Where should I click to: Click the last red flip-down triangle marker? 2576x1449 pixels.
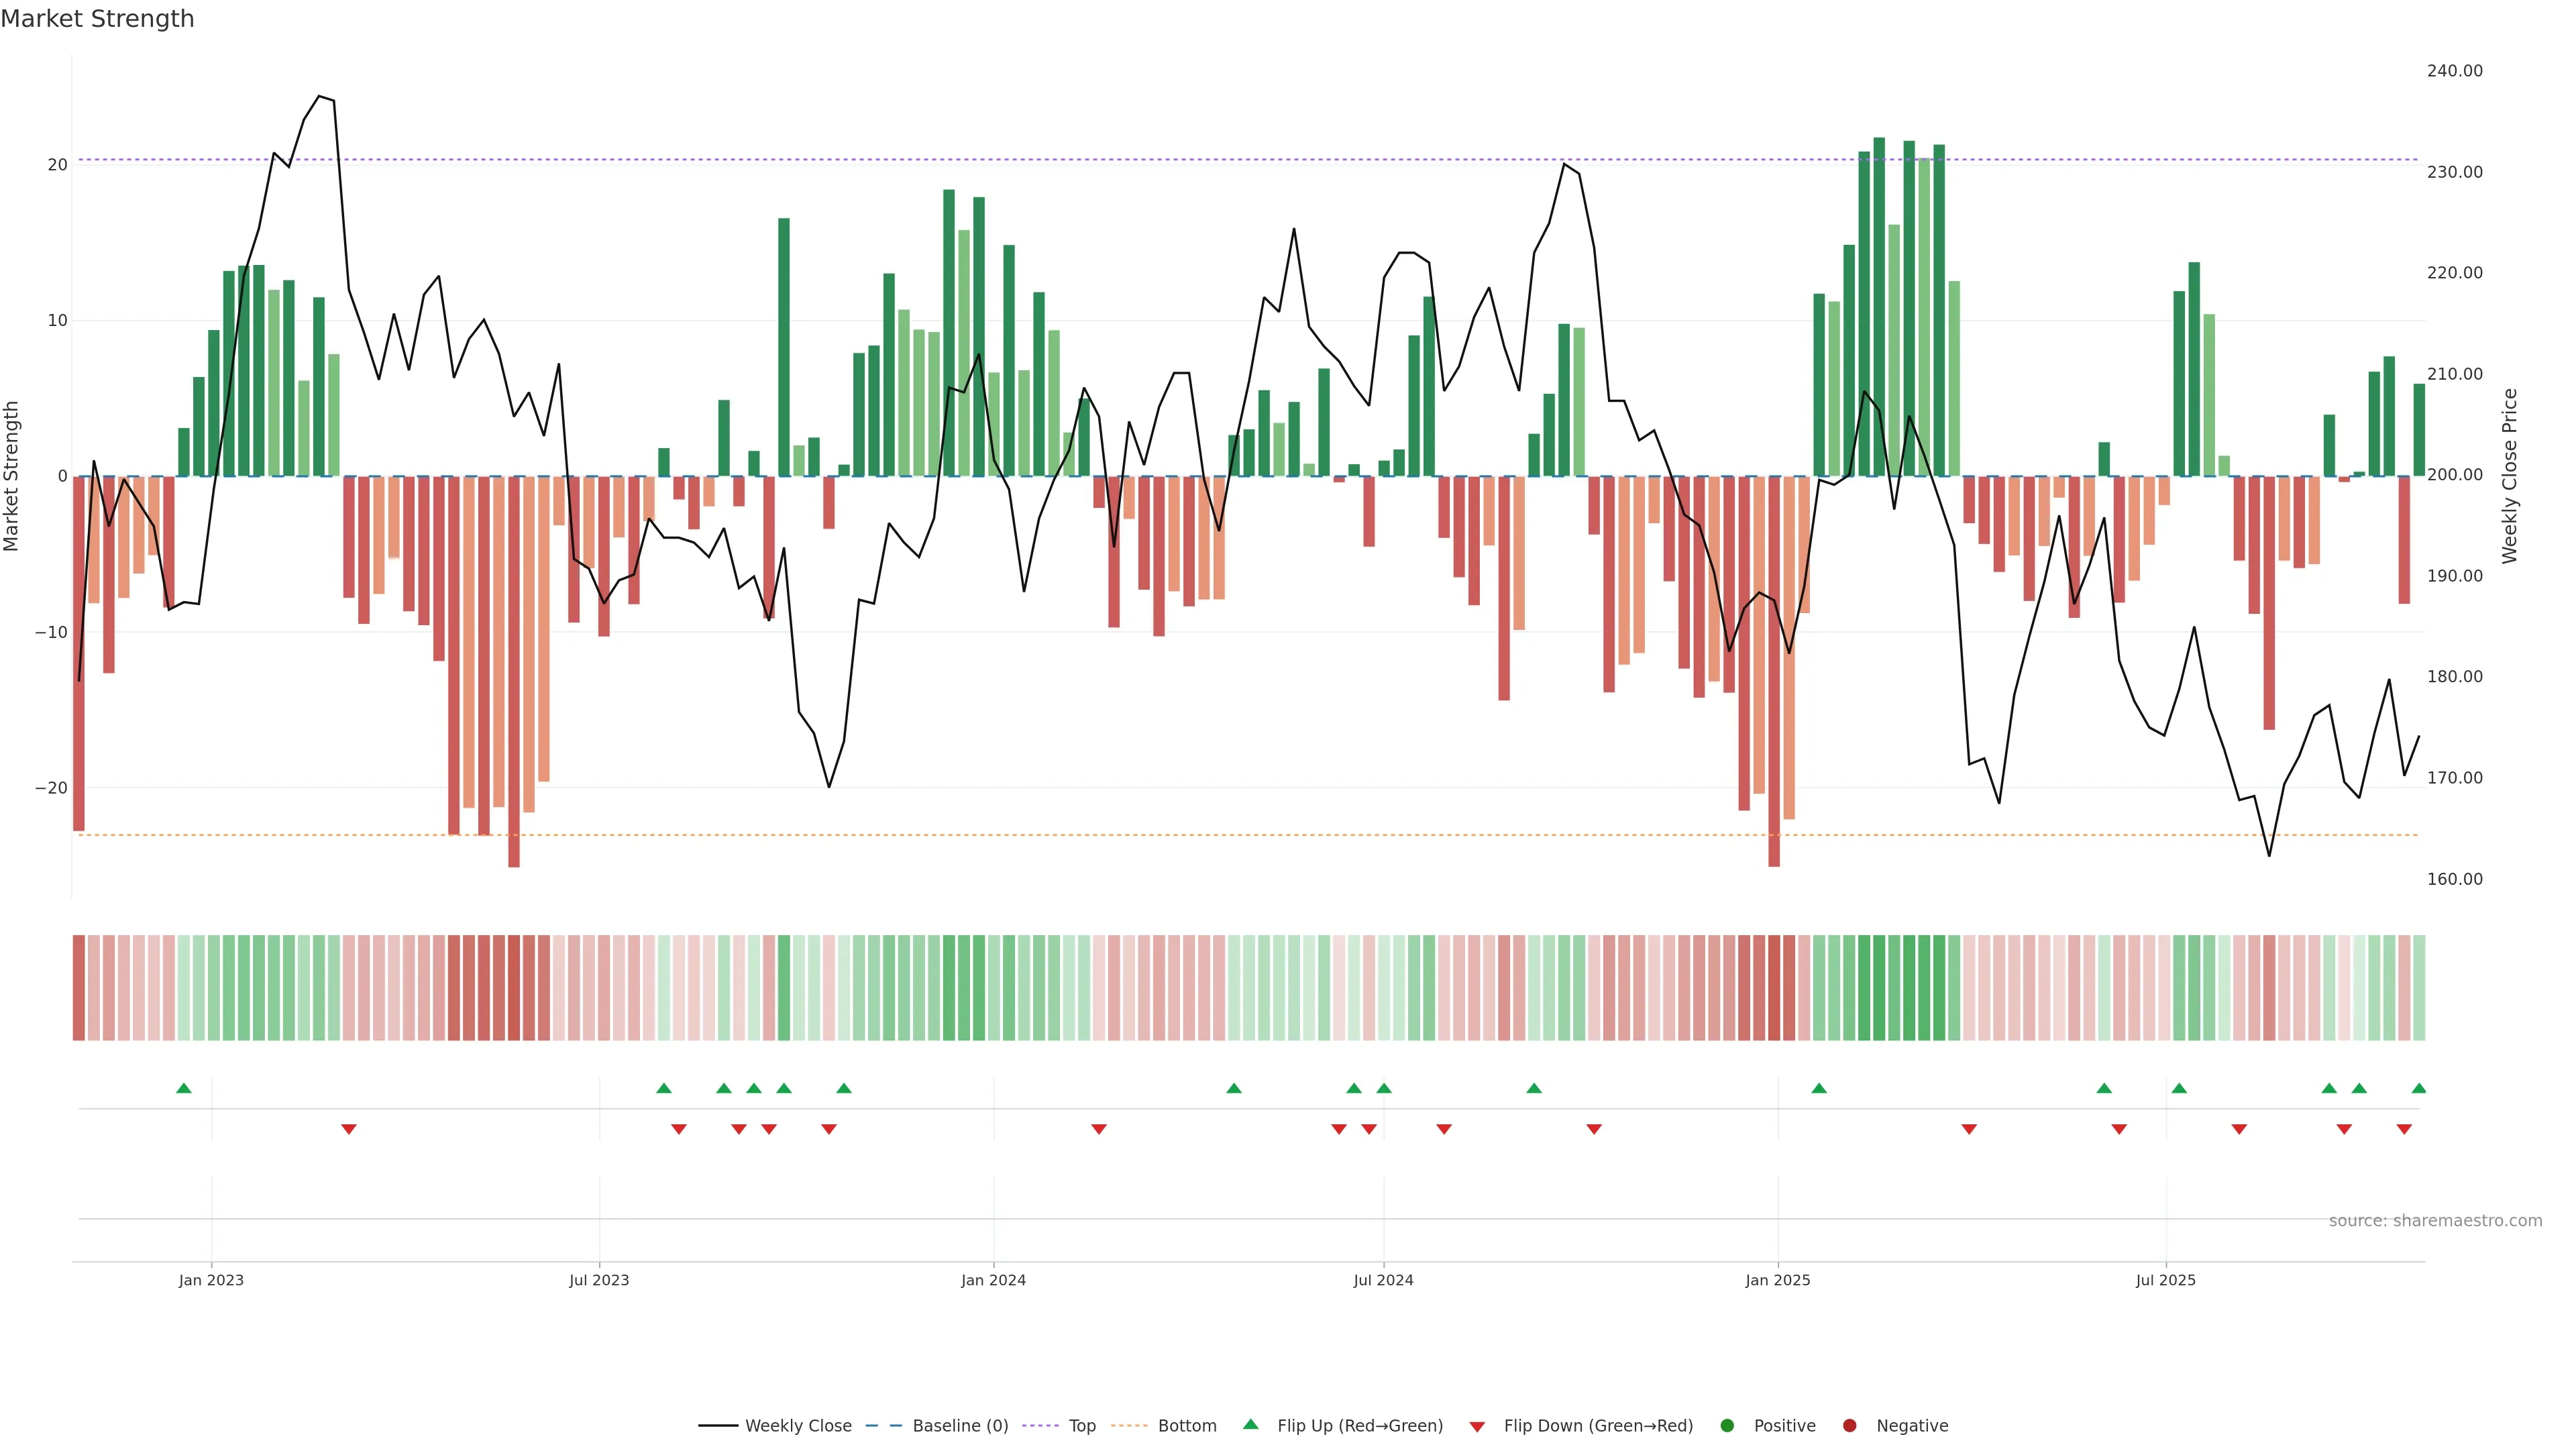point(2404,1129)
